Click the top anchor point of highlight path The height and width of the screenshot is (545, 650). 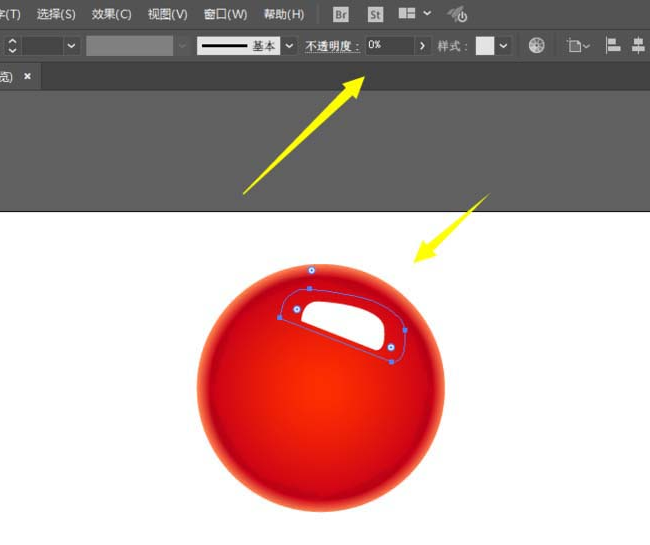309,288
